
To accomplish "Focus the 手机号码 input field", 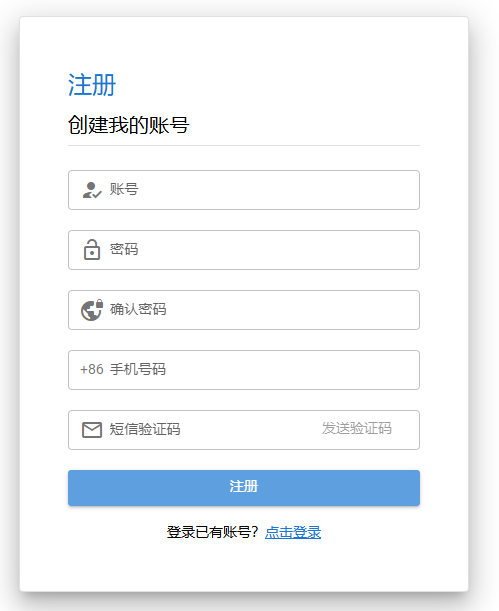I will [244, 370].
